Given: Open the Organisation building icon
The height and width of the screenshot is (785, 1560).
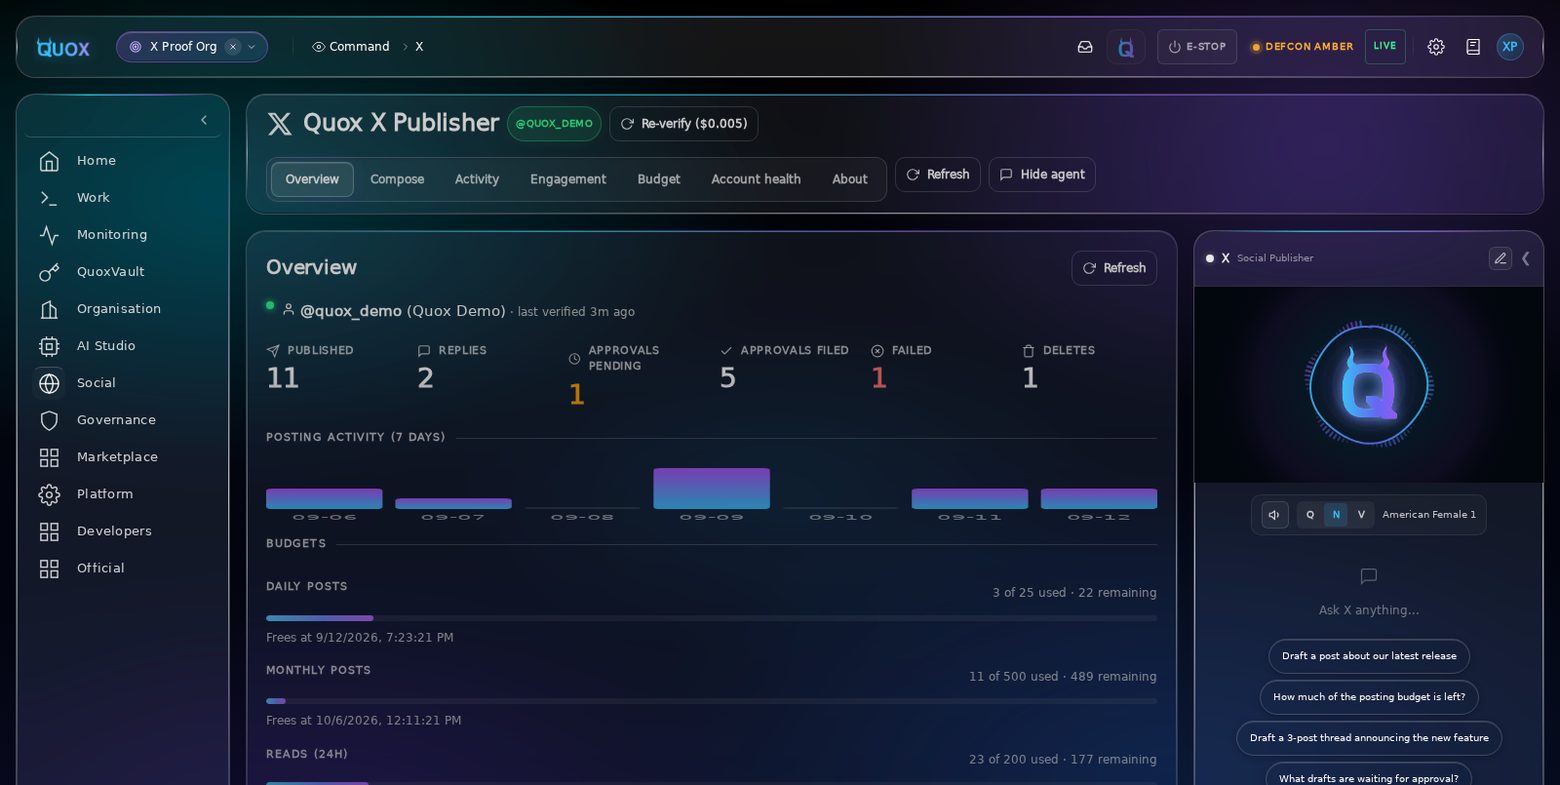Looking at the screenshot, I should [x=49, y=309].
